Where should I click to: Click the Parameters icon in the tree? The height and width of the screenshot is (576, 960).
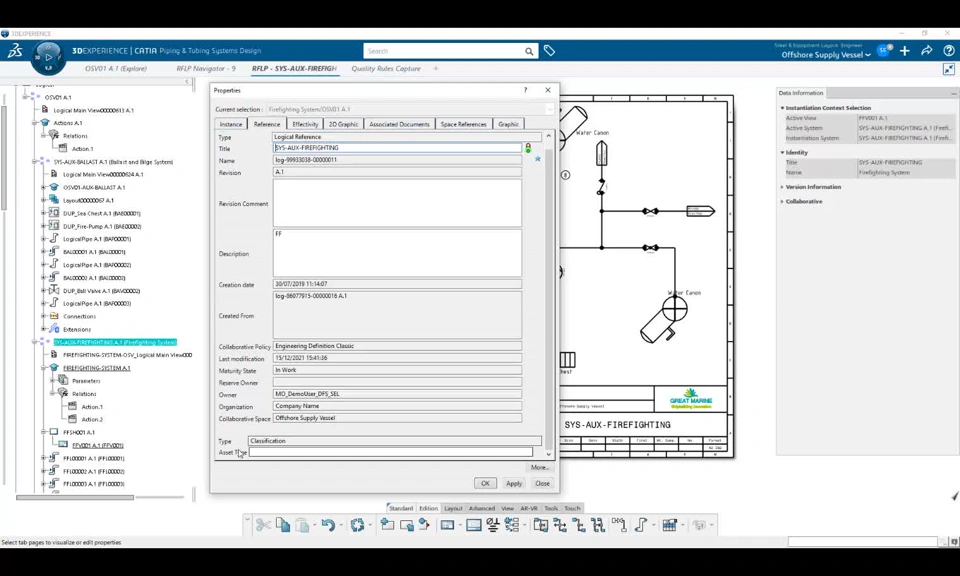[63, 381]
